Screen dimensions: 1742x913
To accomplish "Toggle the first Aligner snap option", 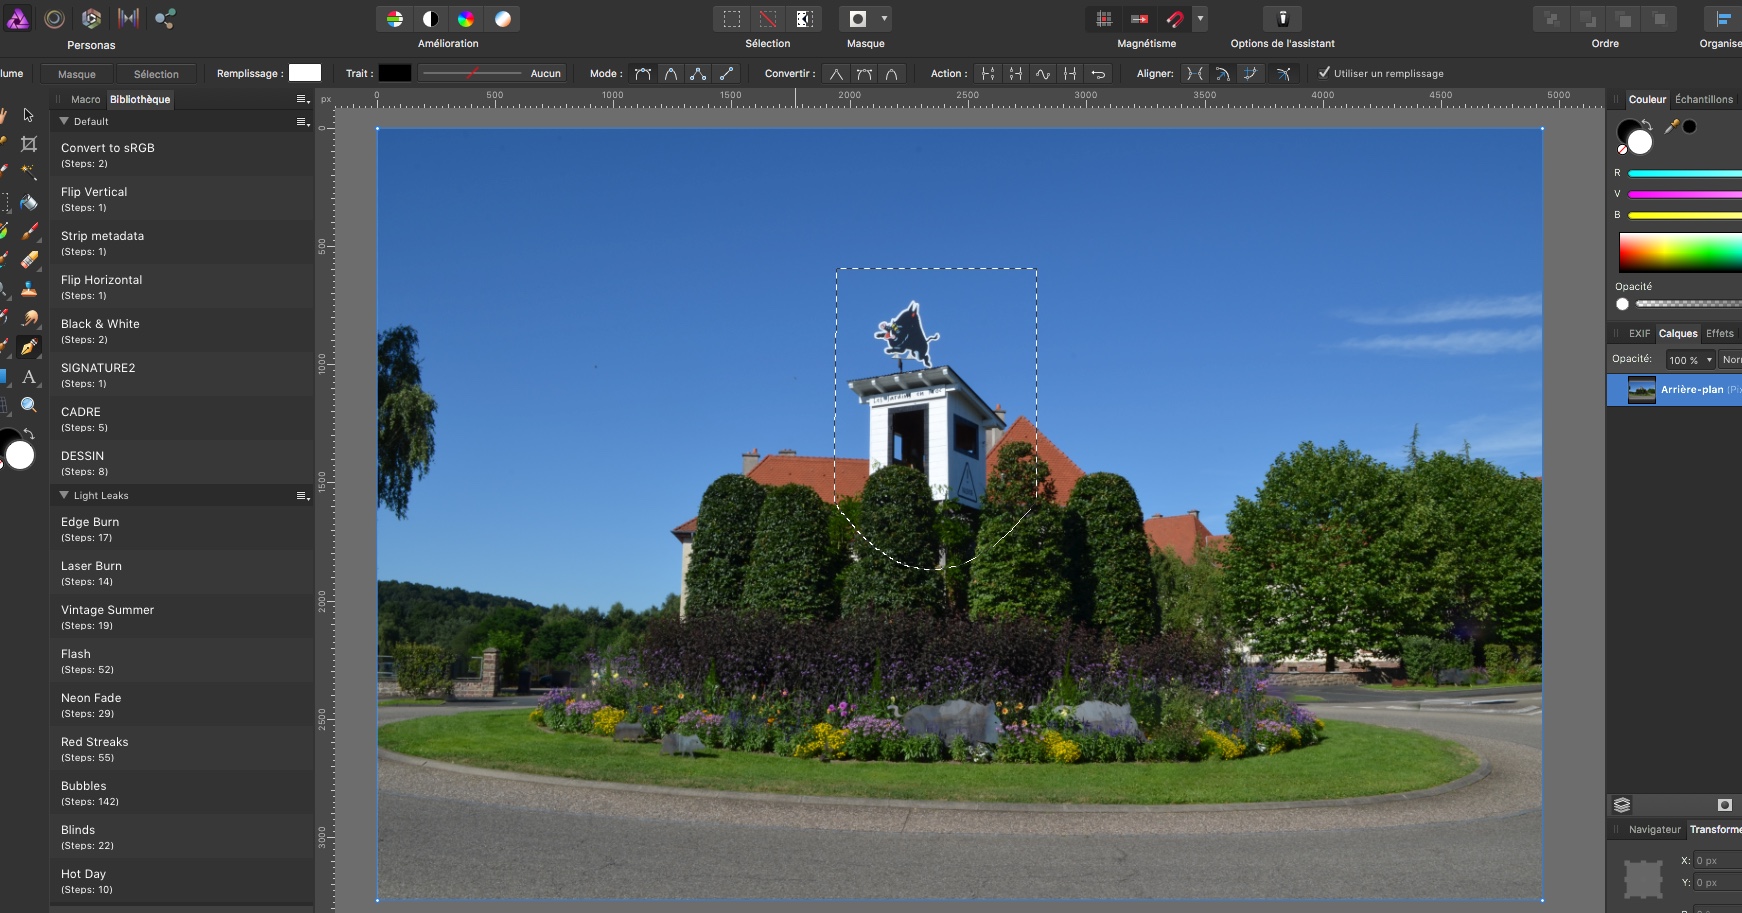I will click(x=1195, y=73).
